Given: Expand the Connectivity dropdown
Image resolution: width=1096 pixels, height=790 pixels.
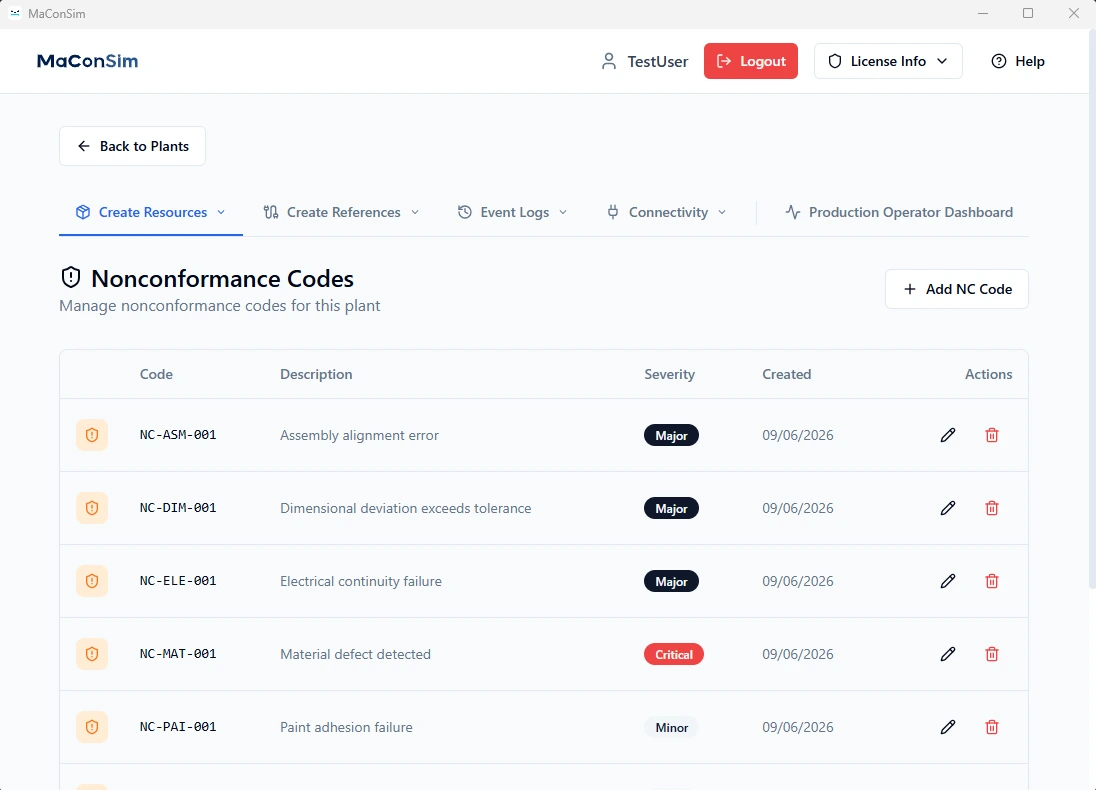Looking at the screenshot, I should [667, 212].
